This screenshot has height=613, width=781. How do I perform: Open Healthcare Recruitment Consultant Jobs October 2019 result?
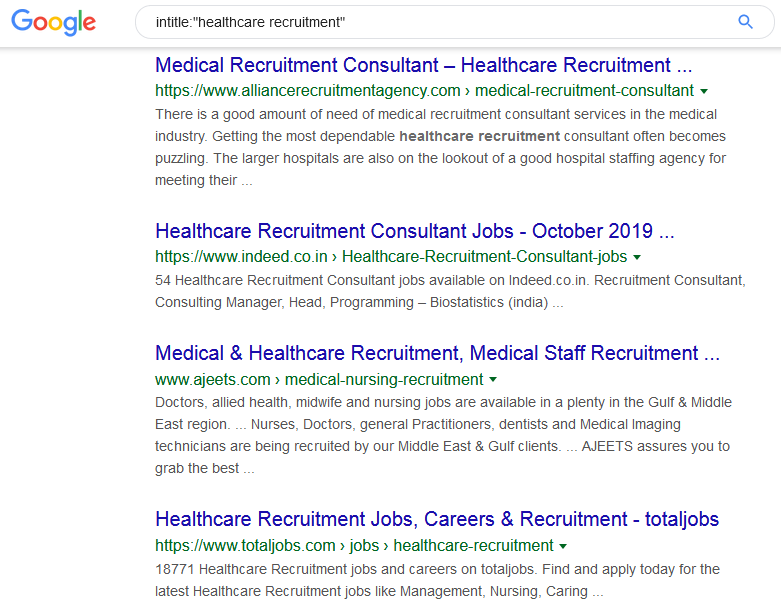pyautogui.click(x=414, y=231)
